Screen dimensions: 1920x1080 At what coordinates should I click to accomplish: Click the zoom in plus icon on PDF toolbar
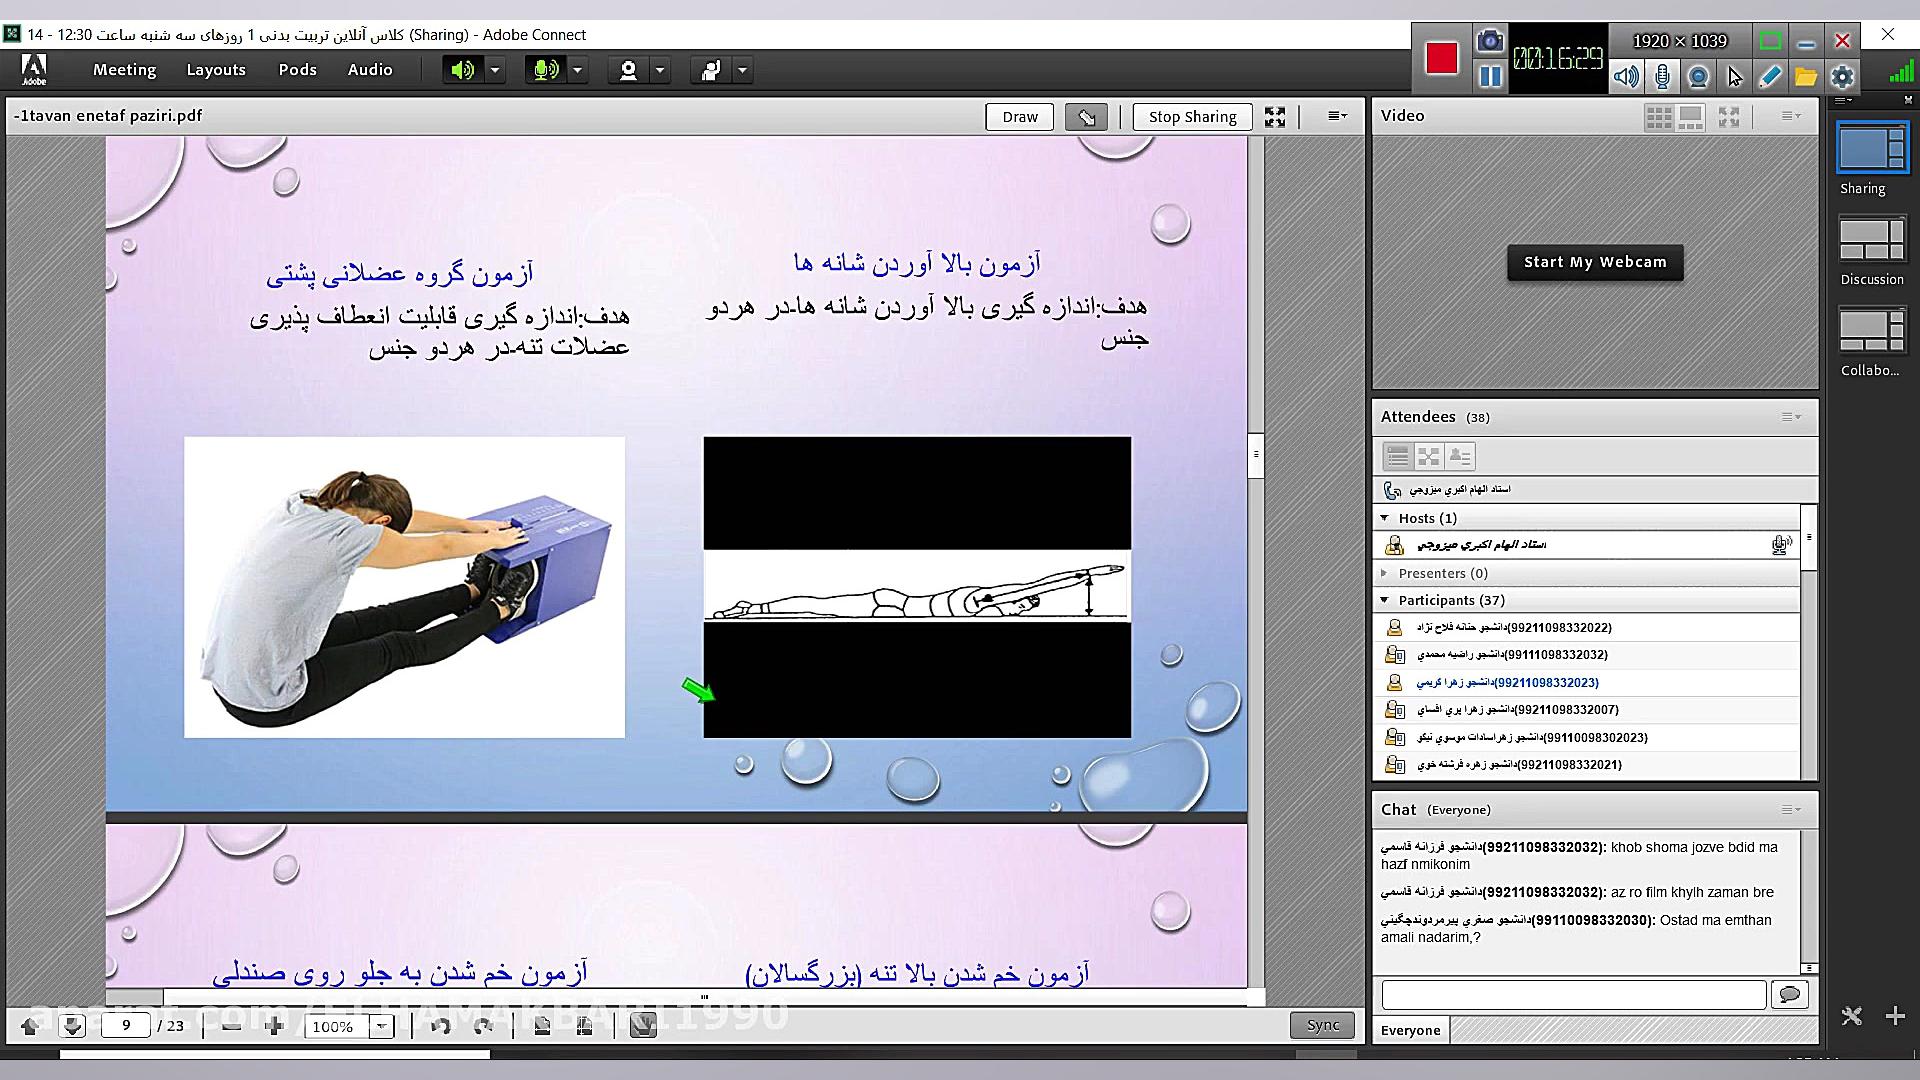point(275,1025)
